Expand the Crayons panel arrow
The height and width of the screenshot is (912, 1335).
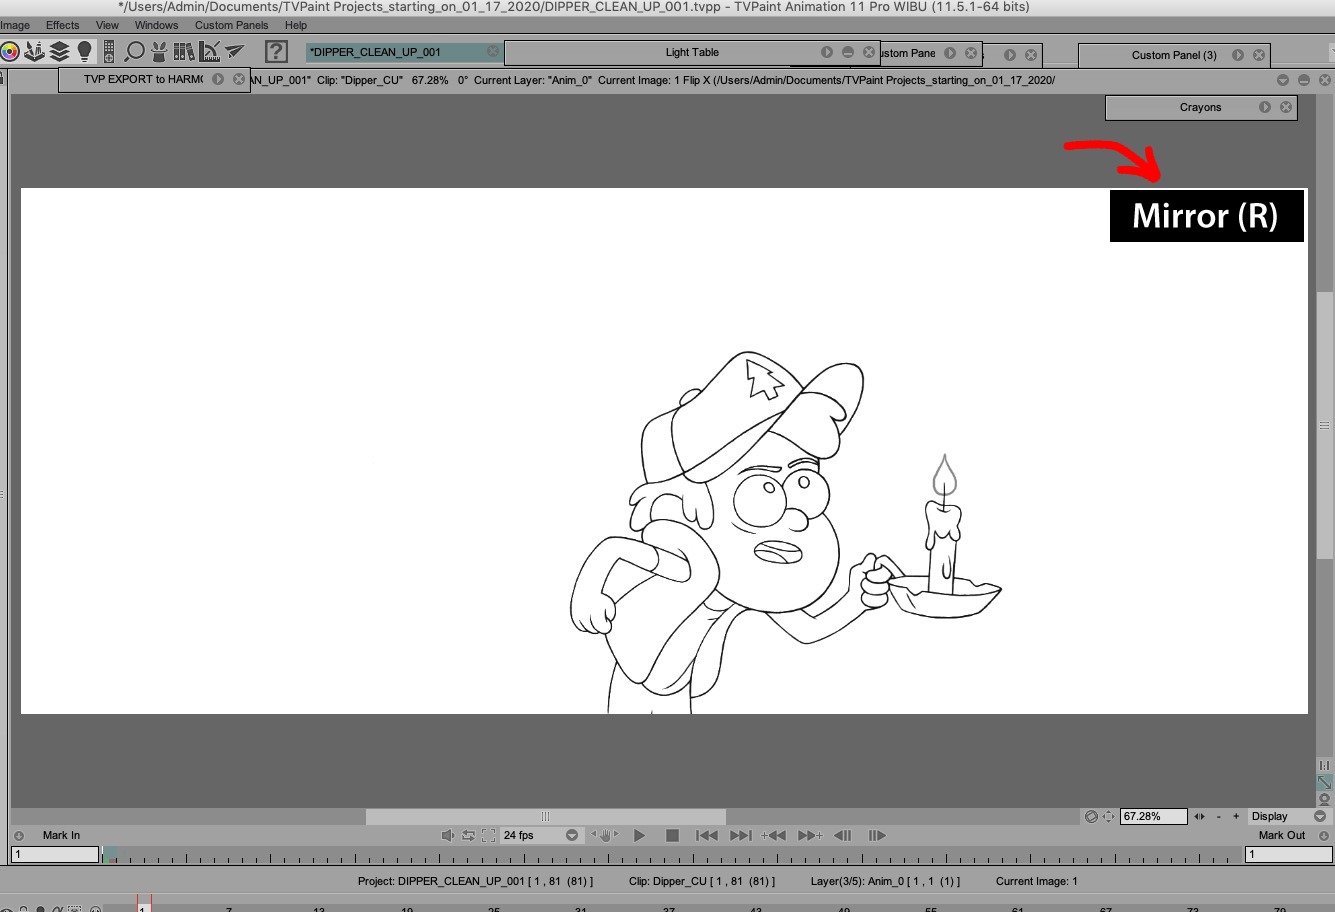click(x=1265, y=107)
